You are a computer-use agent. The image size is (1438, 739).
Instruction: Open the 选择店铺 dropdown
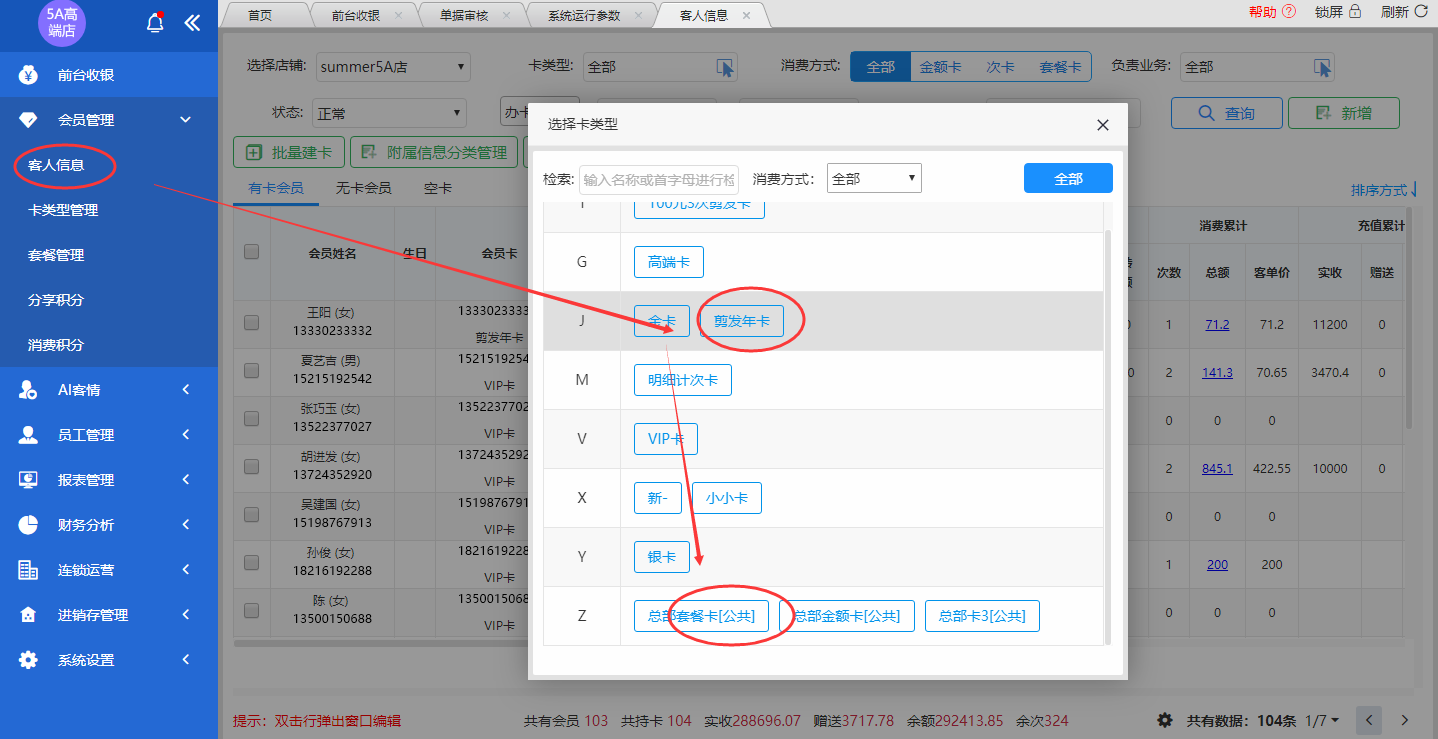(x=392, y=67)
